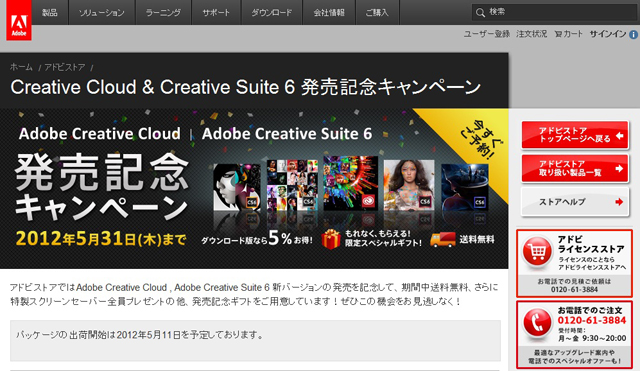Open the 会社情報 menu
This screenshot has width=640, height=371.
coord(329,13)
